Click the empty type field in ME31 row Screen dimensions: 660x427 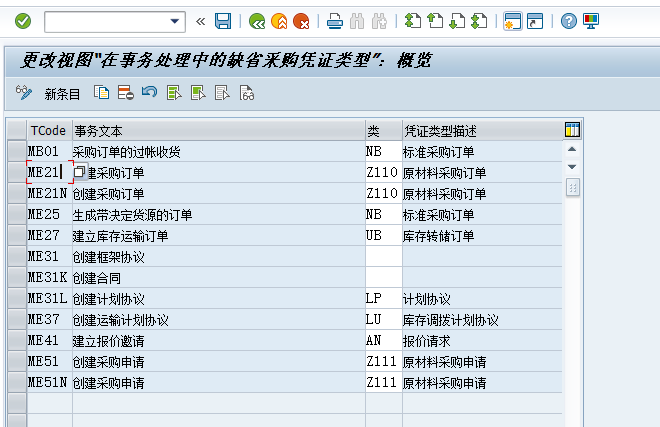383,256
